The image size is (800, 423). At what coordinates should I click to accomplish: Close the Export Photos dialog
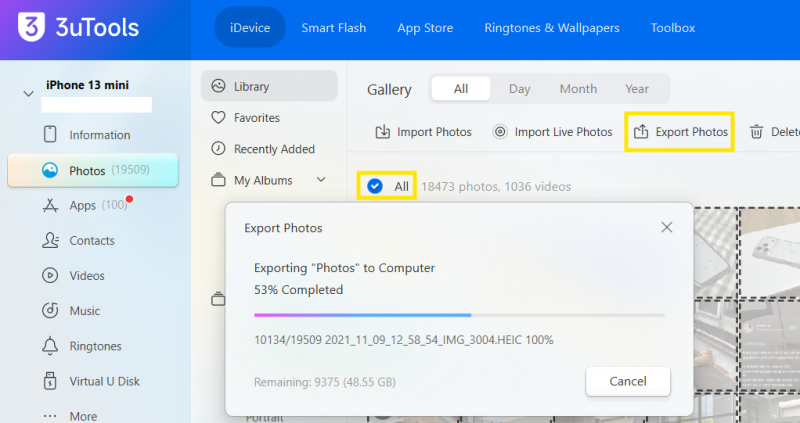[x=667, y=227]
